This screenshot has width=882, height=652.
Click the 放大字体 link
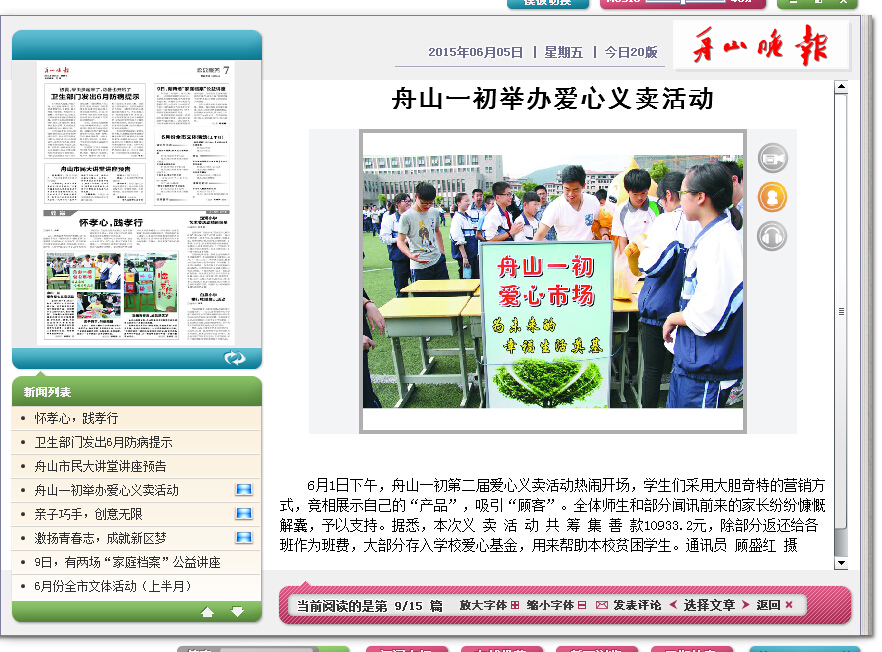(x=483, y=605)
